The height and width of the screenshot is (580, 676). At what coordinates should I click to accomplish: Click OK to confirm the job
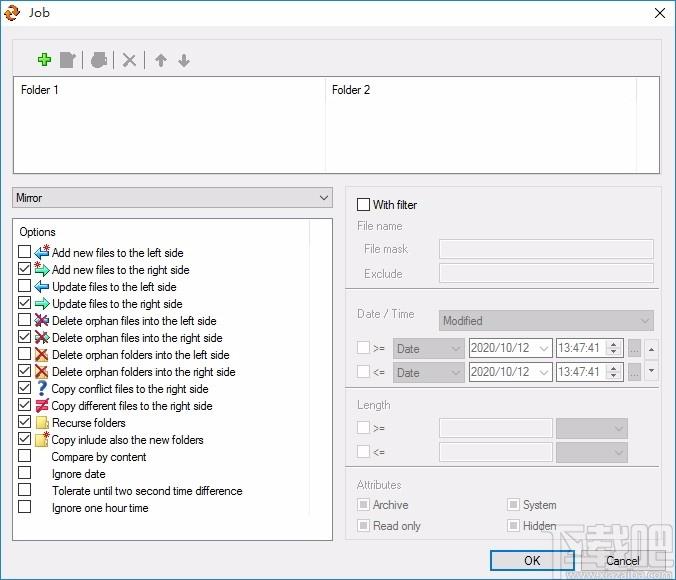click(532, 560)
